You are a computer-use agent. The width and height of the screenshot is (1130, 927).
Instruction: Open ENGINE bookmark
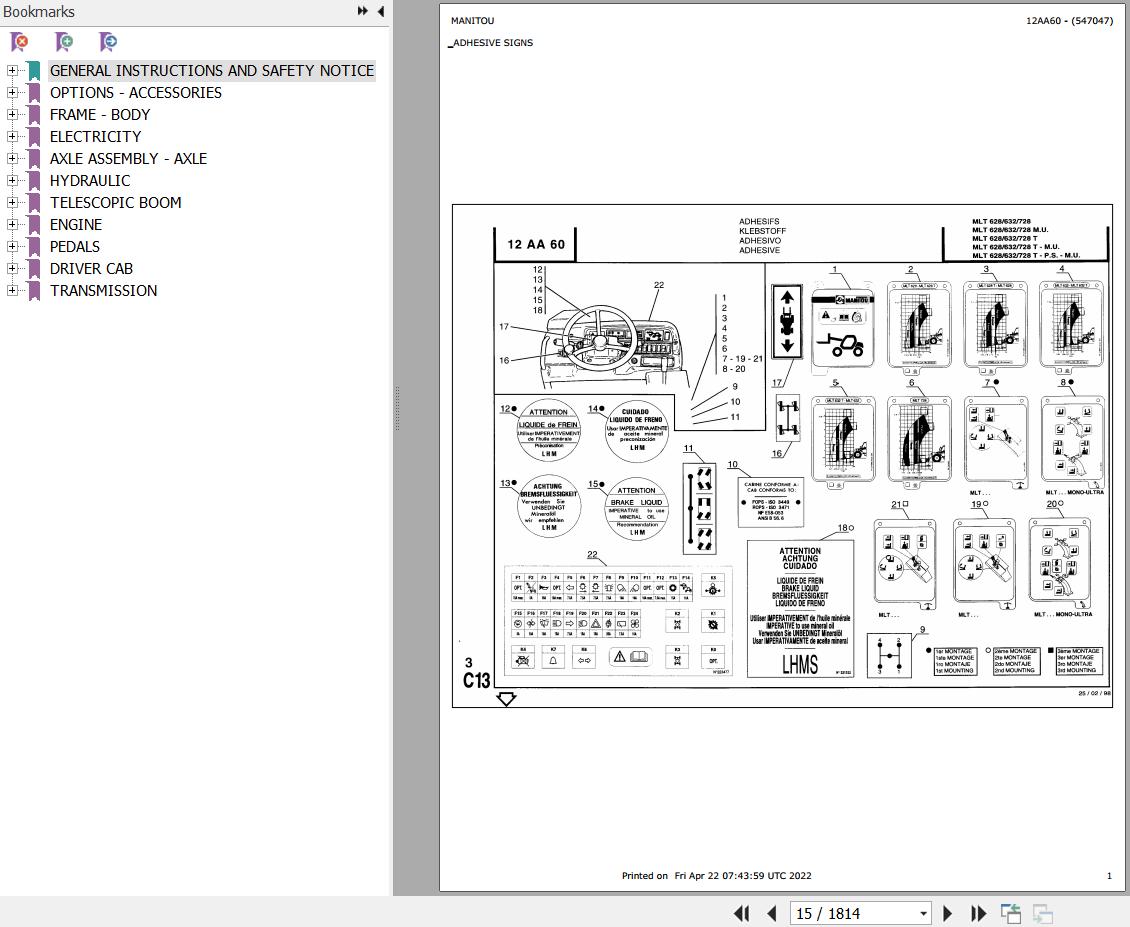coord(76,224)
